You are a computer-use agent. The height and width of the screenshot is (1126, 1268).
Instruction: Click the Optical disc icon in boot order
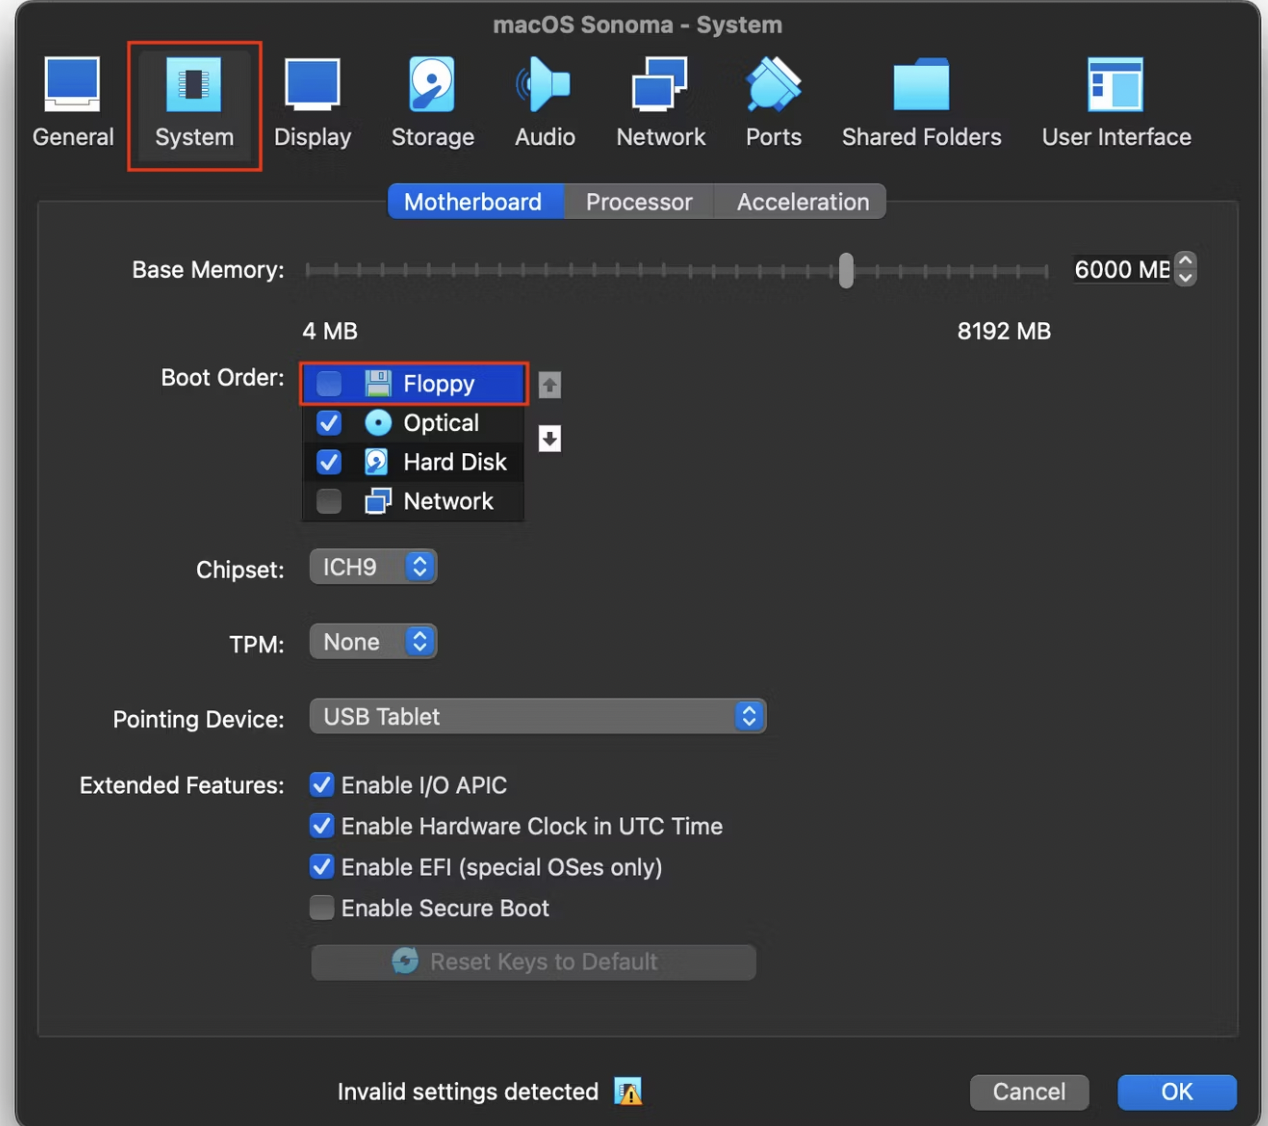click(378, 423)
